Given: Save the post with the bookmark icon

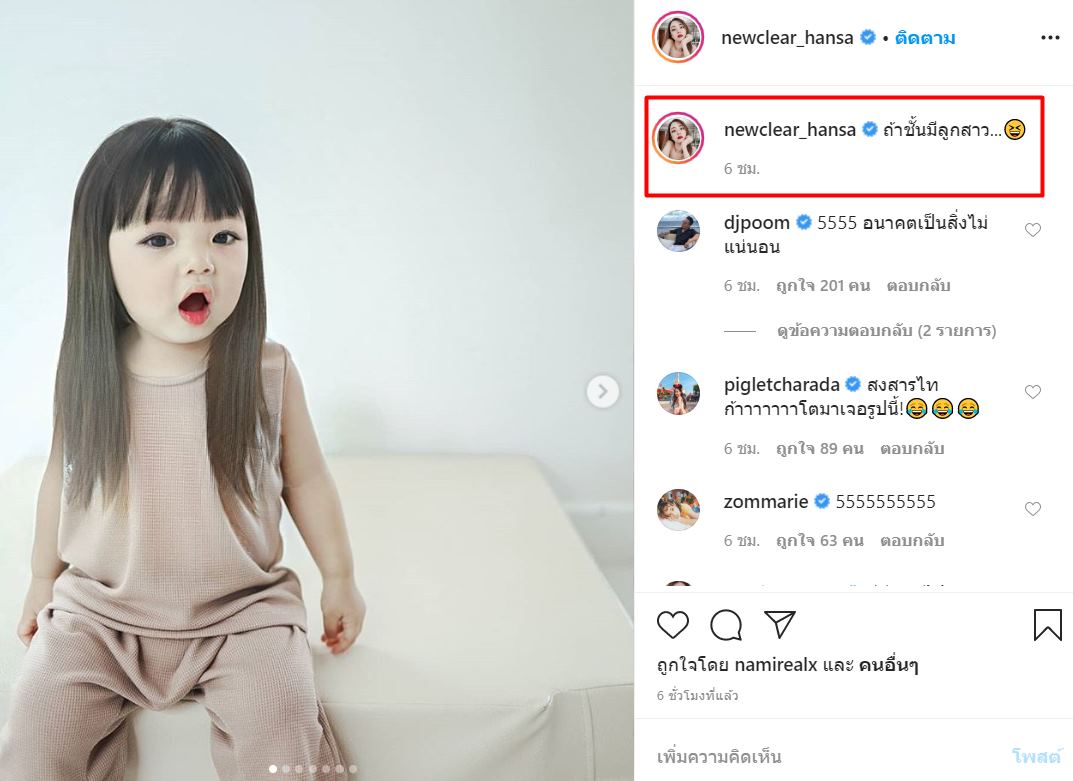Looking at the screenshot, I should click(x=1047, y=625).
